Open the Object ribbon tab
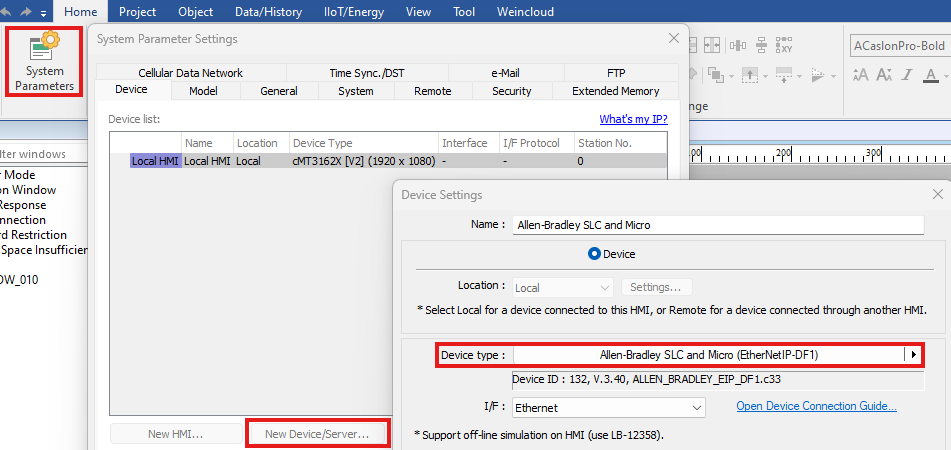The width and height of the screenshot is (951, 450). pos(196,12)
